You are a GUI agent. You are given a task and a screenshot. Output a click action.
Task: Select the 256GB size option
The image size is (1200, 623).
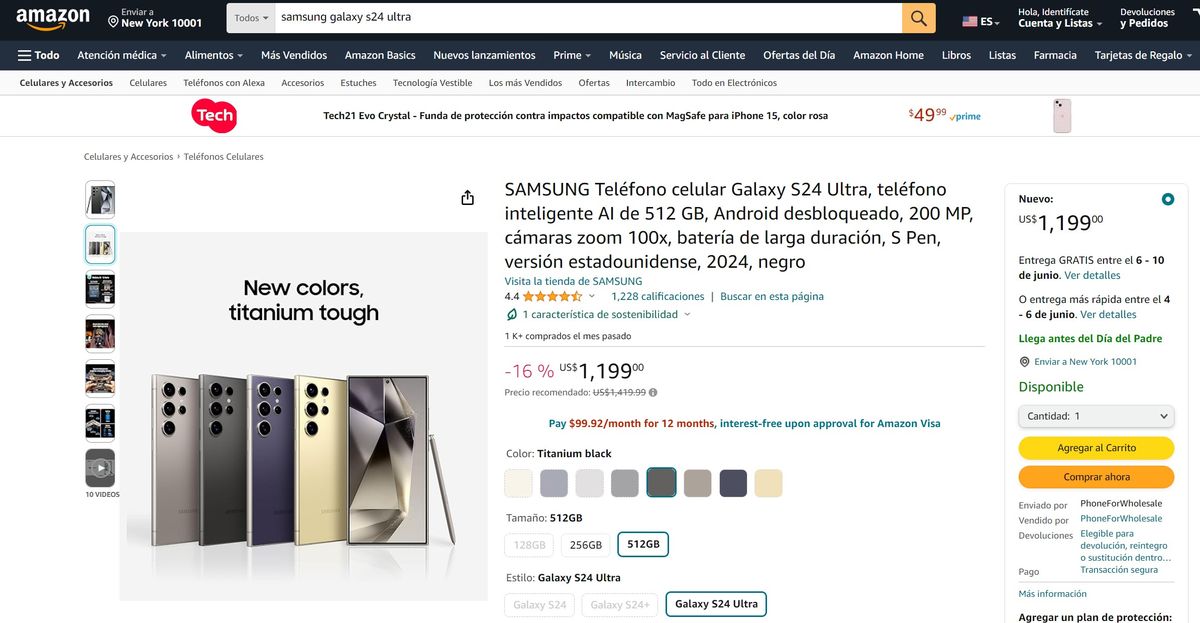(x=586, y=545)
